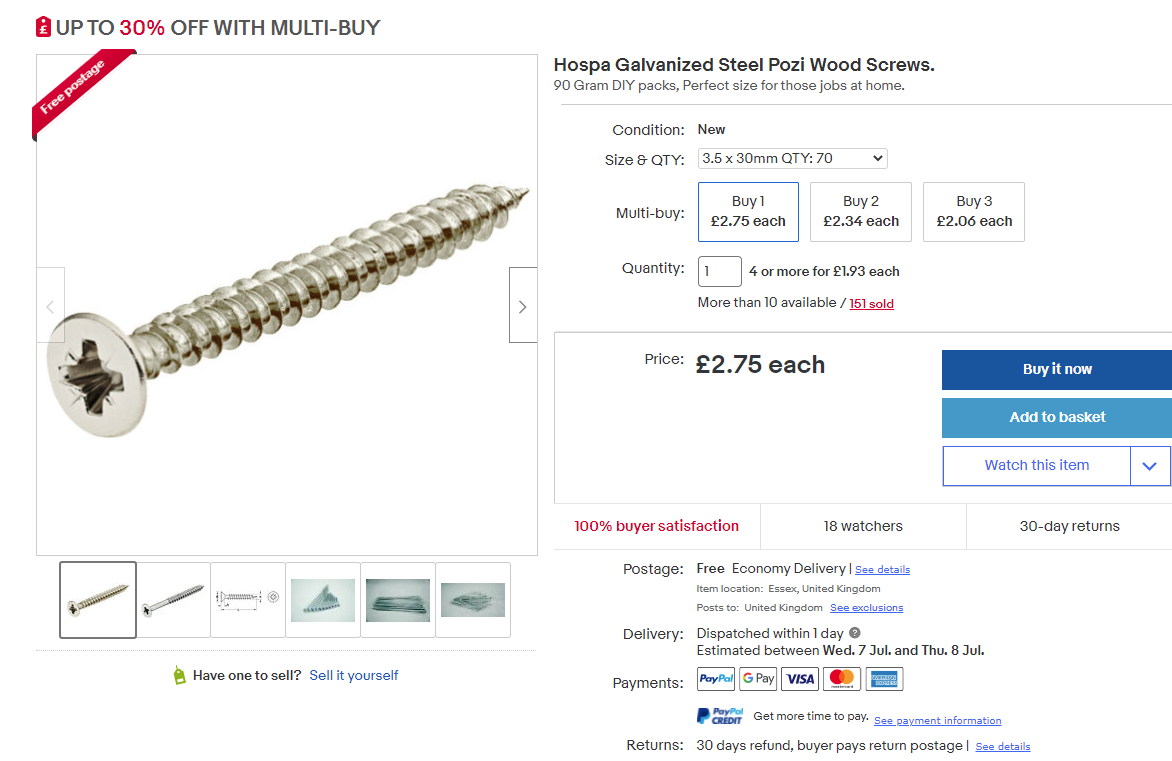This screenshot has width=1172, height=761.
Task: Click the Quantity input field
Action: pyautogui.click(x=719, y=271)
